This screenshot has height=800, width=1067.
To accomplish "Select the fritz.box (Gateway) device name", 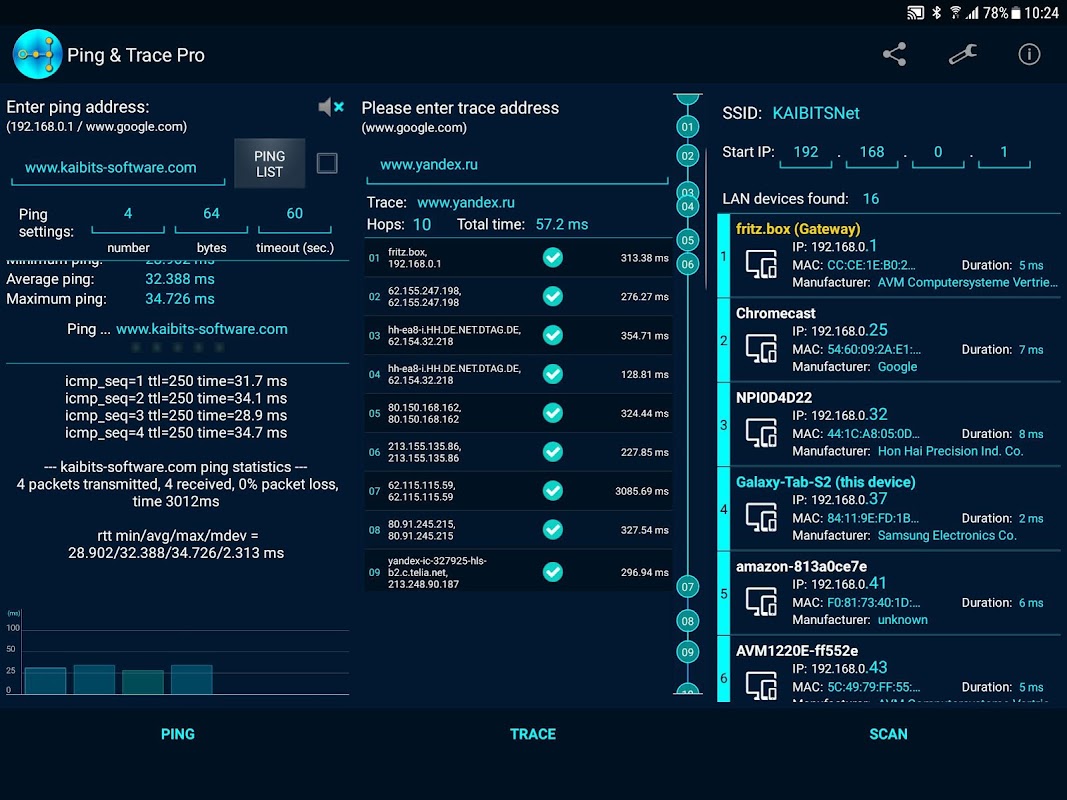I will click(x=798, y=229).
